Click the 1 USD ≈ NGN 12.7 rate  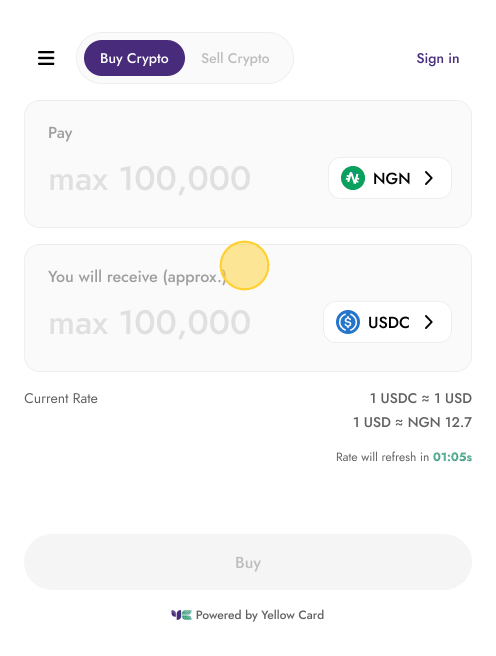pos(412,422)
